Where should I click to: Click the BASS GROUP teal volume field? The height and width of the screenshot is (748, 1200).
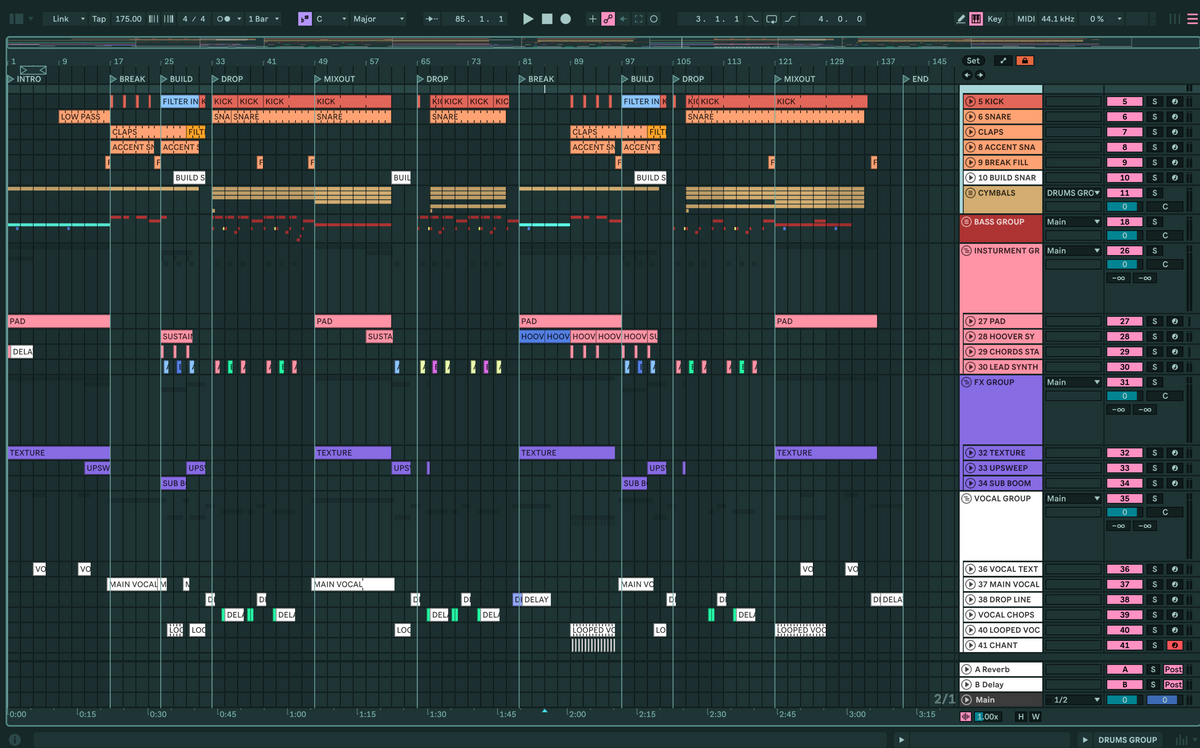click(x=1125, y=236)
